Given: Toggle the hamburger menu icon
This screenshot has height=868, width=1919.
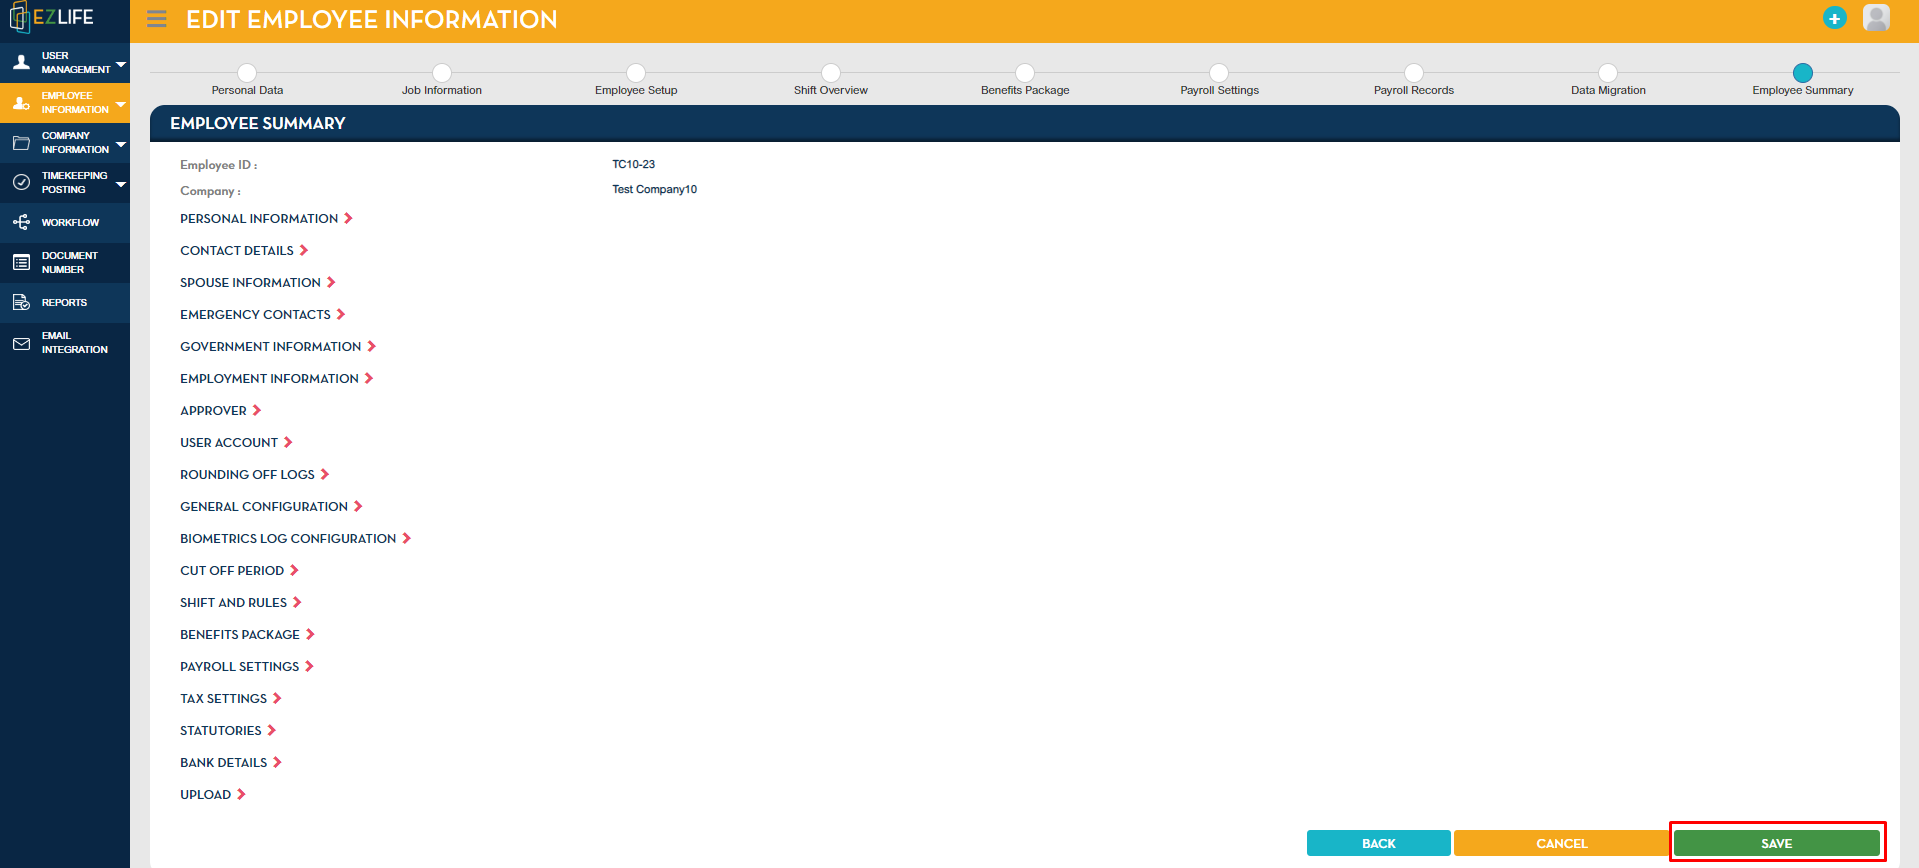Looking at the screenshot, I should tap(157, 19).
